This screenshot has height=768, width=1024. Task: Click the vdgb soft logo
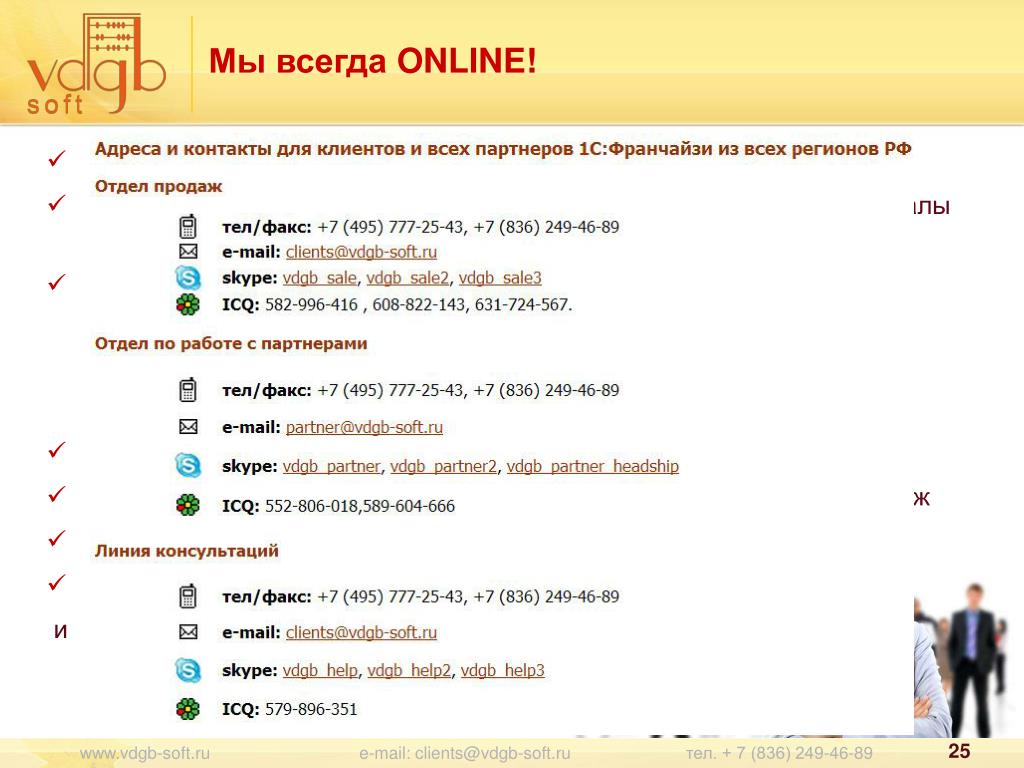96,64
